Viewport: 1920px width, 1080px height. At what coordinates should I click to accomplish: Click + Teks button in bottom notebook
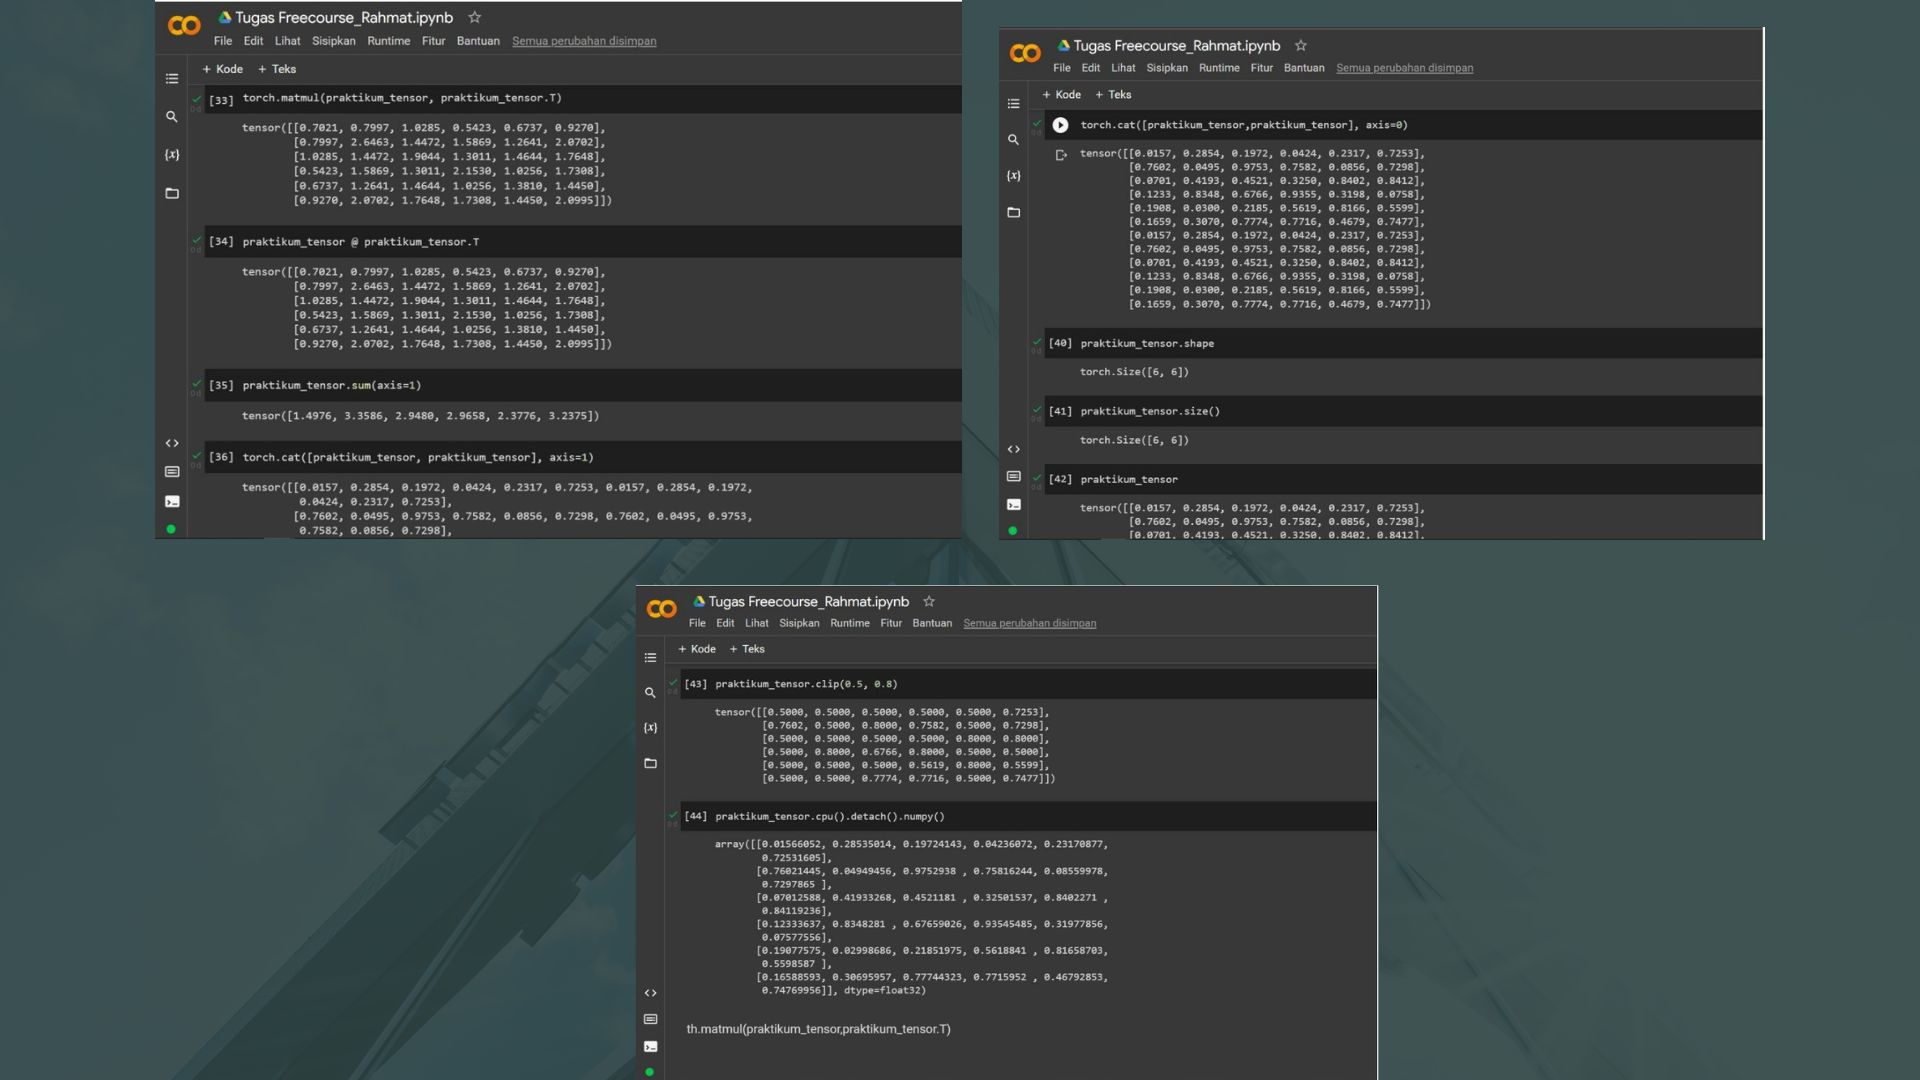point(747,649)
